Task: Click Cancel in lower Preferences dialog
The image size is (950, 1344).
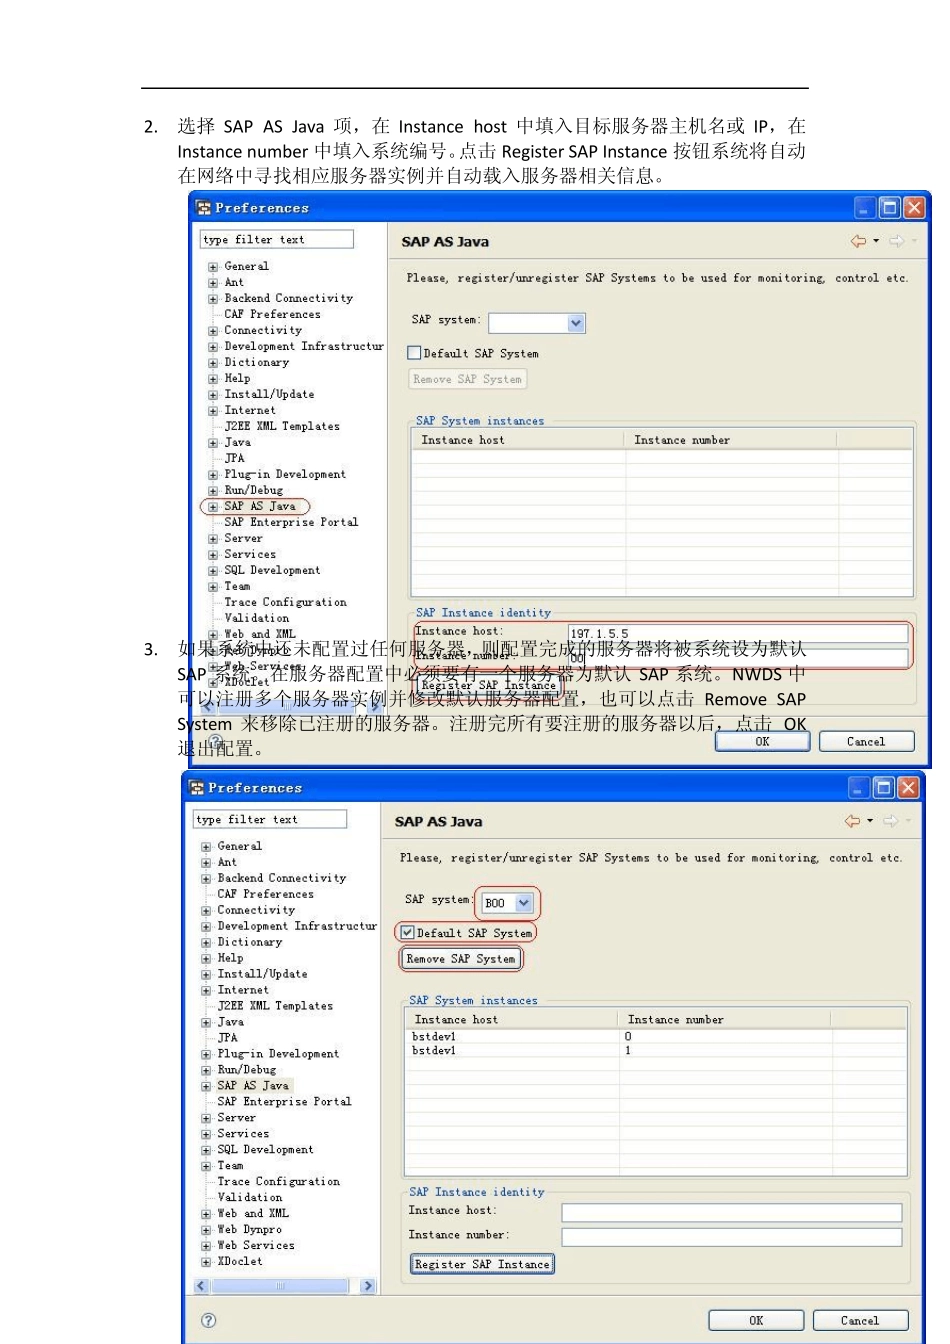Action: pyautogui.click(x=860, y=1320)
